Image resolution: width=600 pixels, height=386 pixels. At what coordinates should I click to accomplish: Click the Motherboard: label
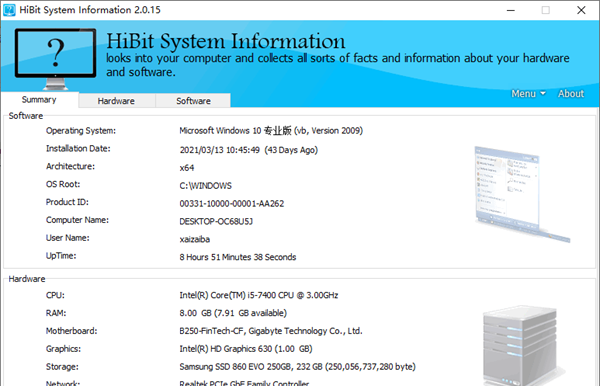[72, 331]
